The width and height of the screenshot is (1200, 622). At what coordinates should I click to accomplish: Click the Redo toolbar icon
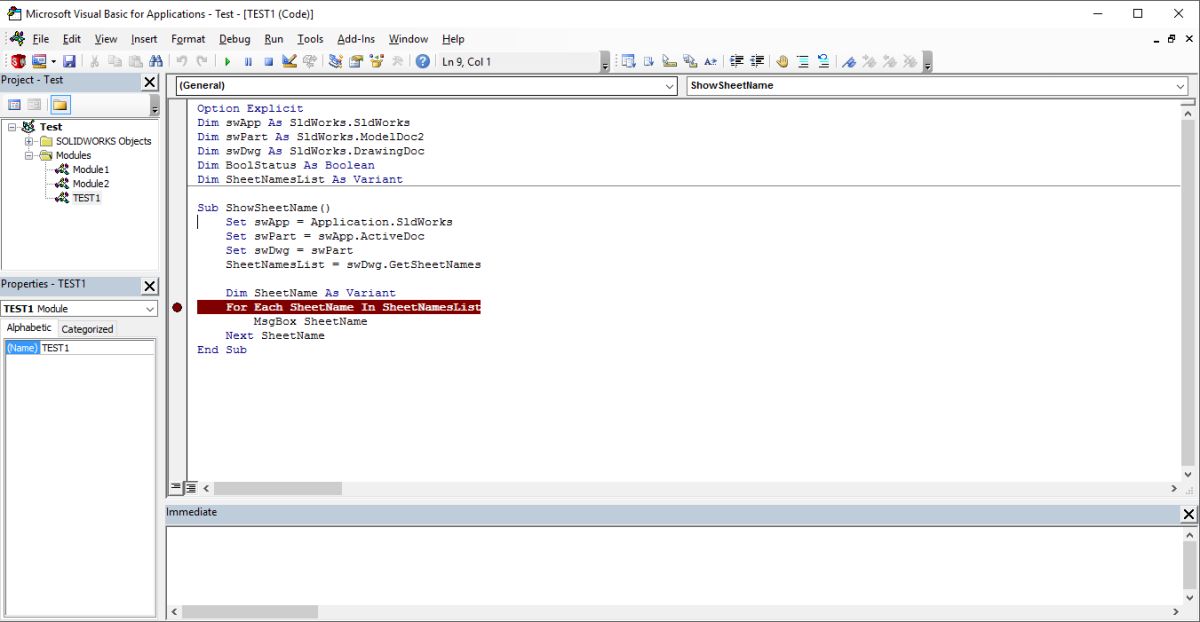[x=202, y=62]
